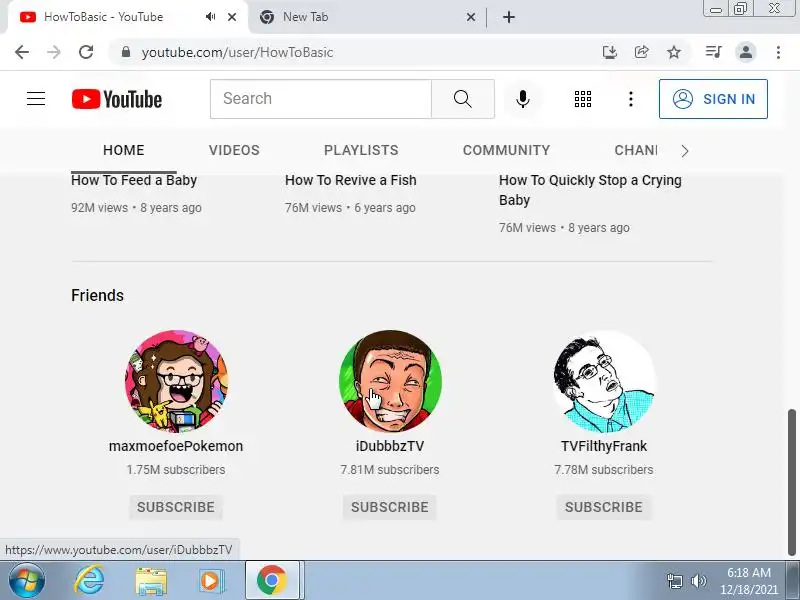Close the New Tab tab
The height and width of the screenshot is (600, 800).
click(471, 17)
